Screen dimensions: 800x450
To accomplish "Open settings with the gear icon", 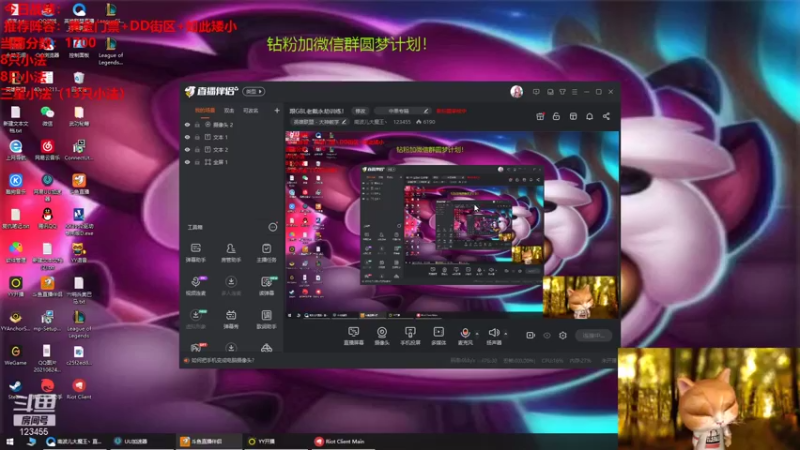I will (563, 335).
